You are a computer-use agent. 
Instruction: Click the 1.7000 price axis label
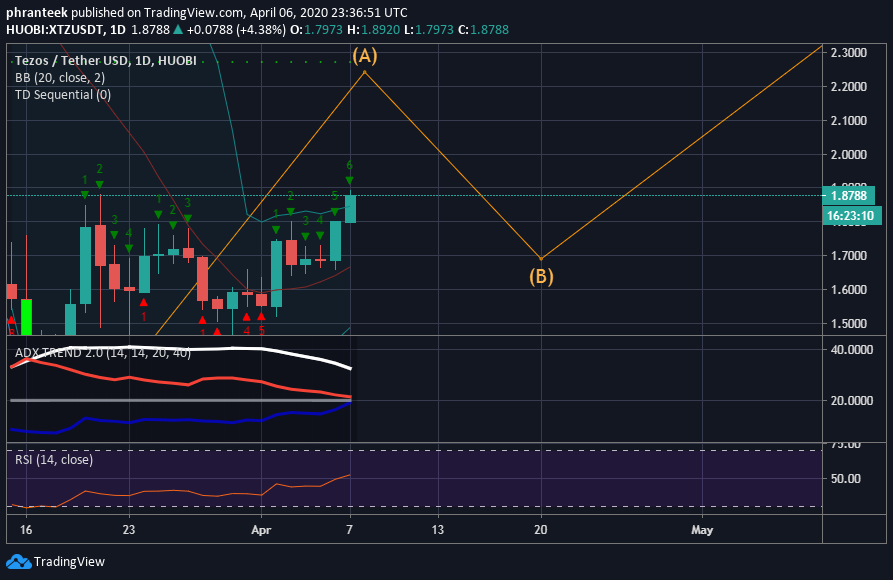849,255
